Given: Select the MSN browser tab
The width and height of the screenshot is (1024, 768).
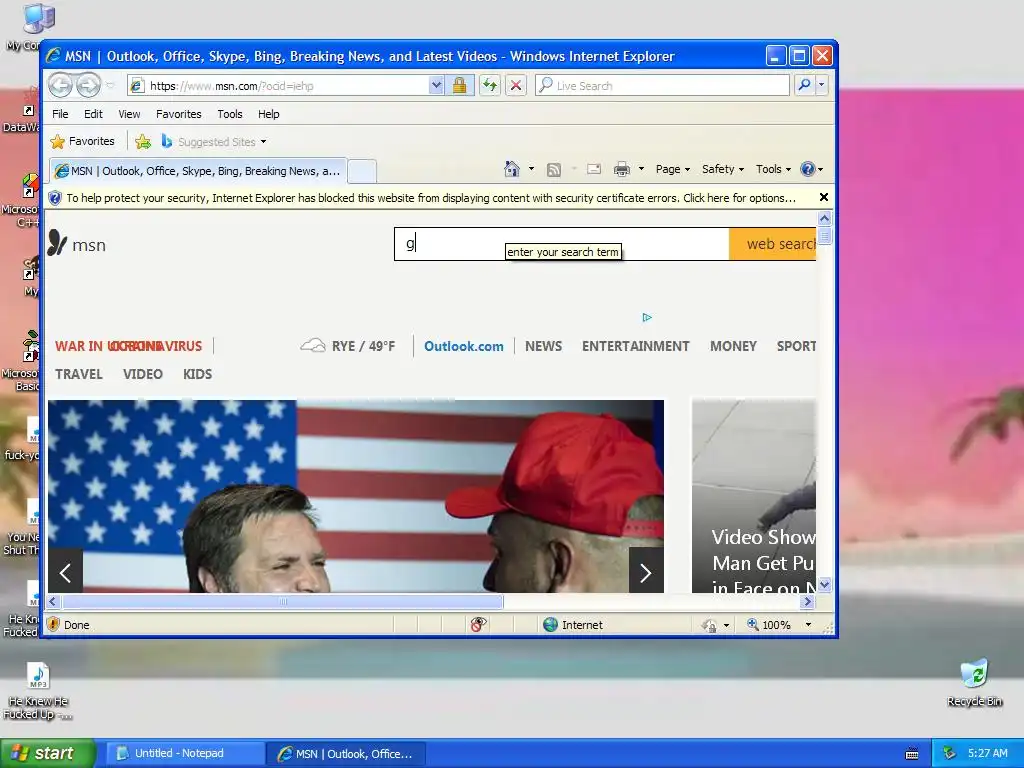Looking at the screenshot, I should (198, 171).
